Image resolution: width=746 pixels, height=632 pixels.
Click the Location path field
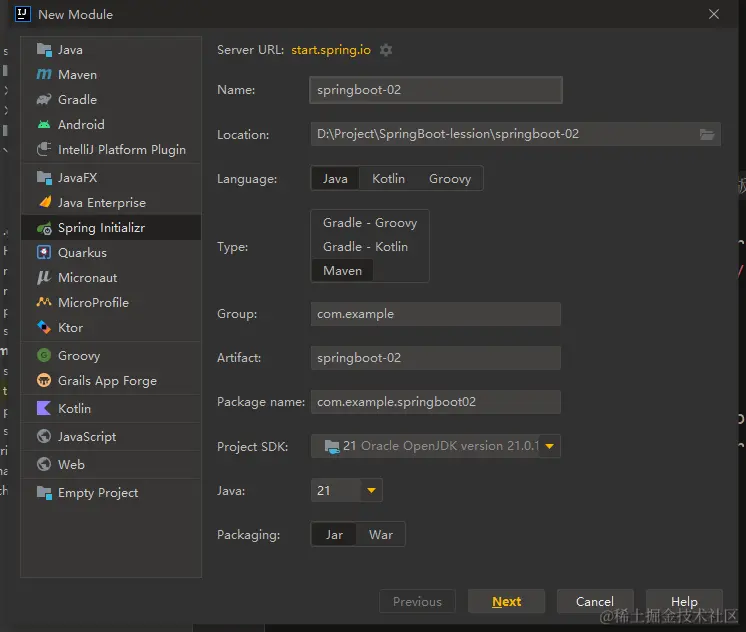point(516,134)
